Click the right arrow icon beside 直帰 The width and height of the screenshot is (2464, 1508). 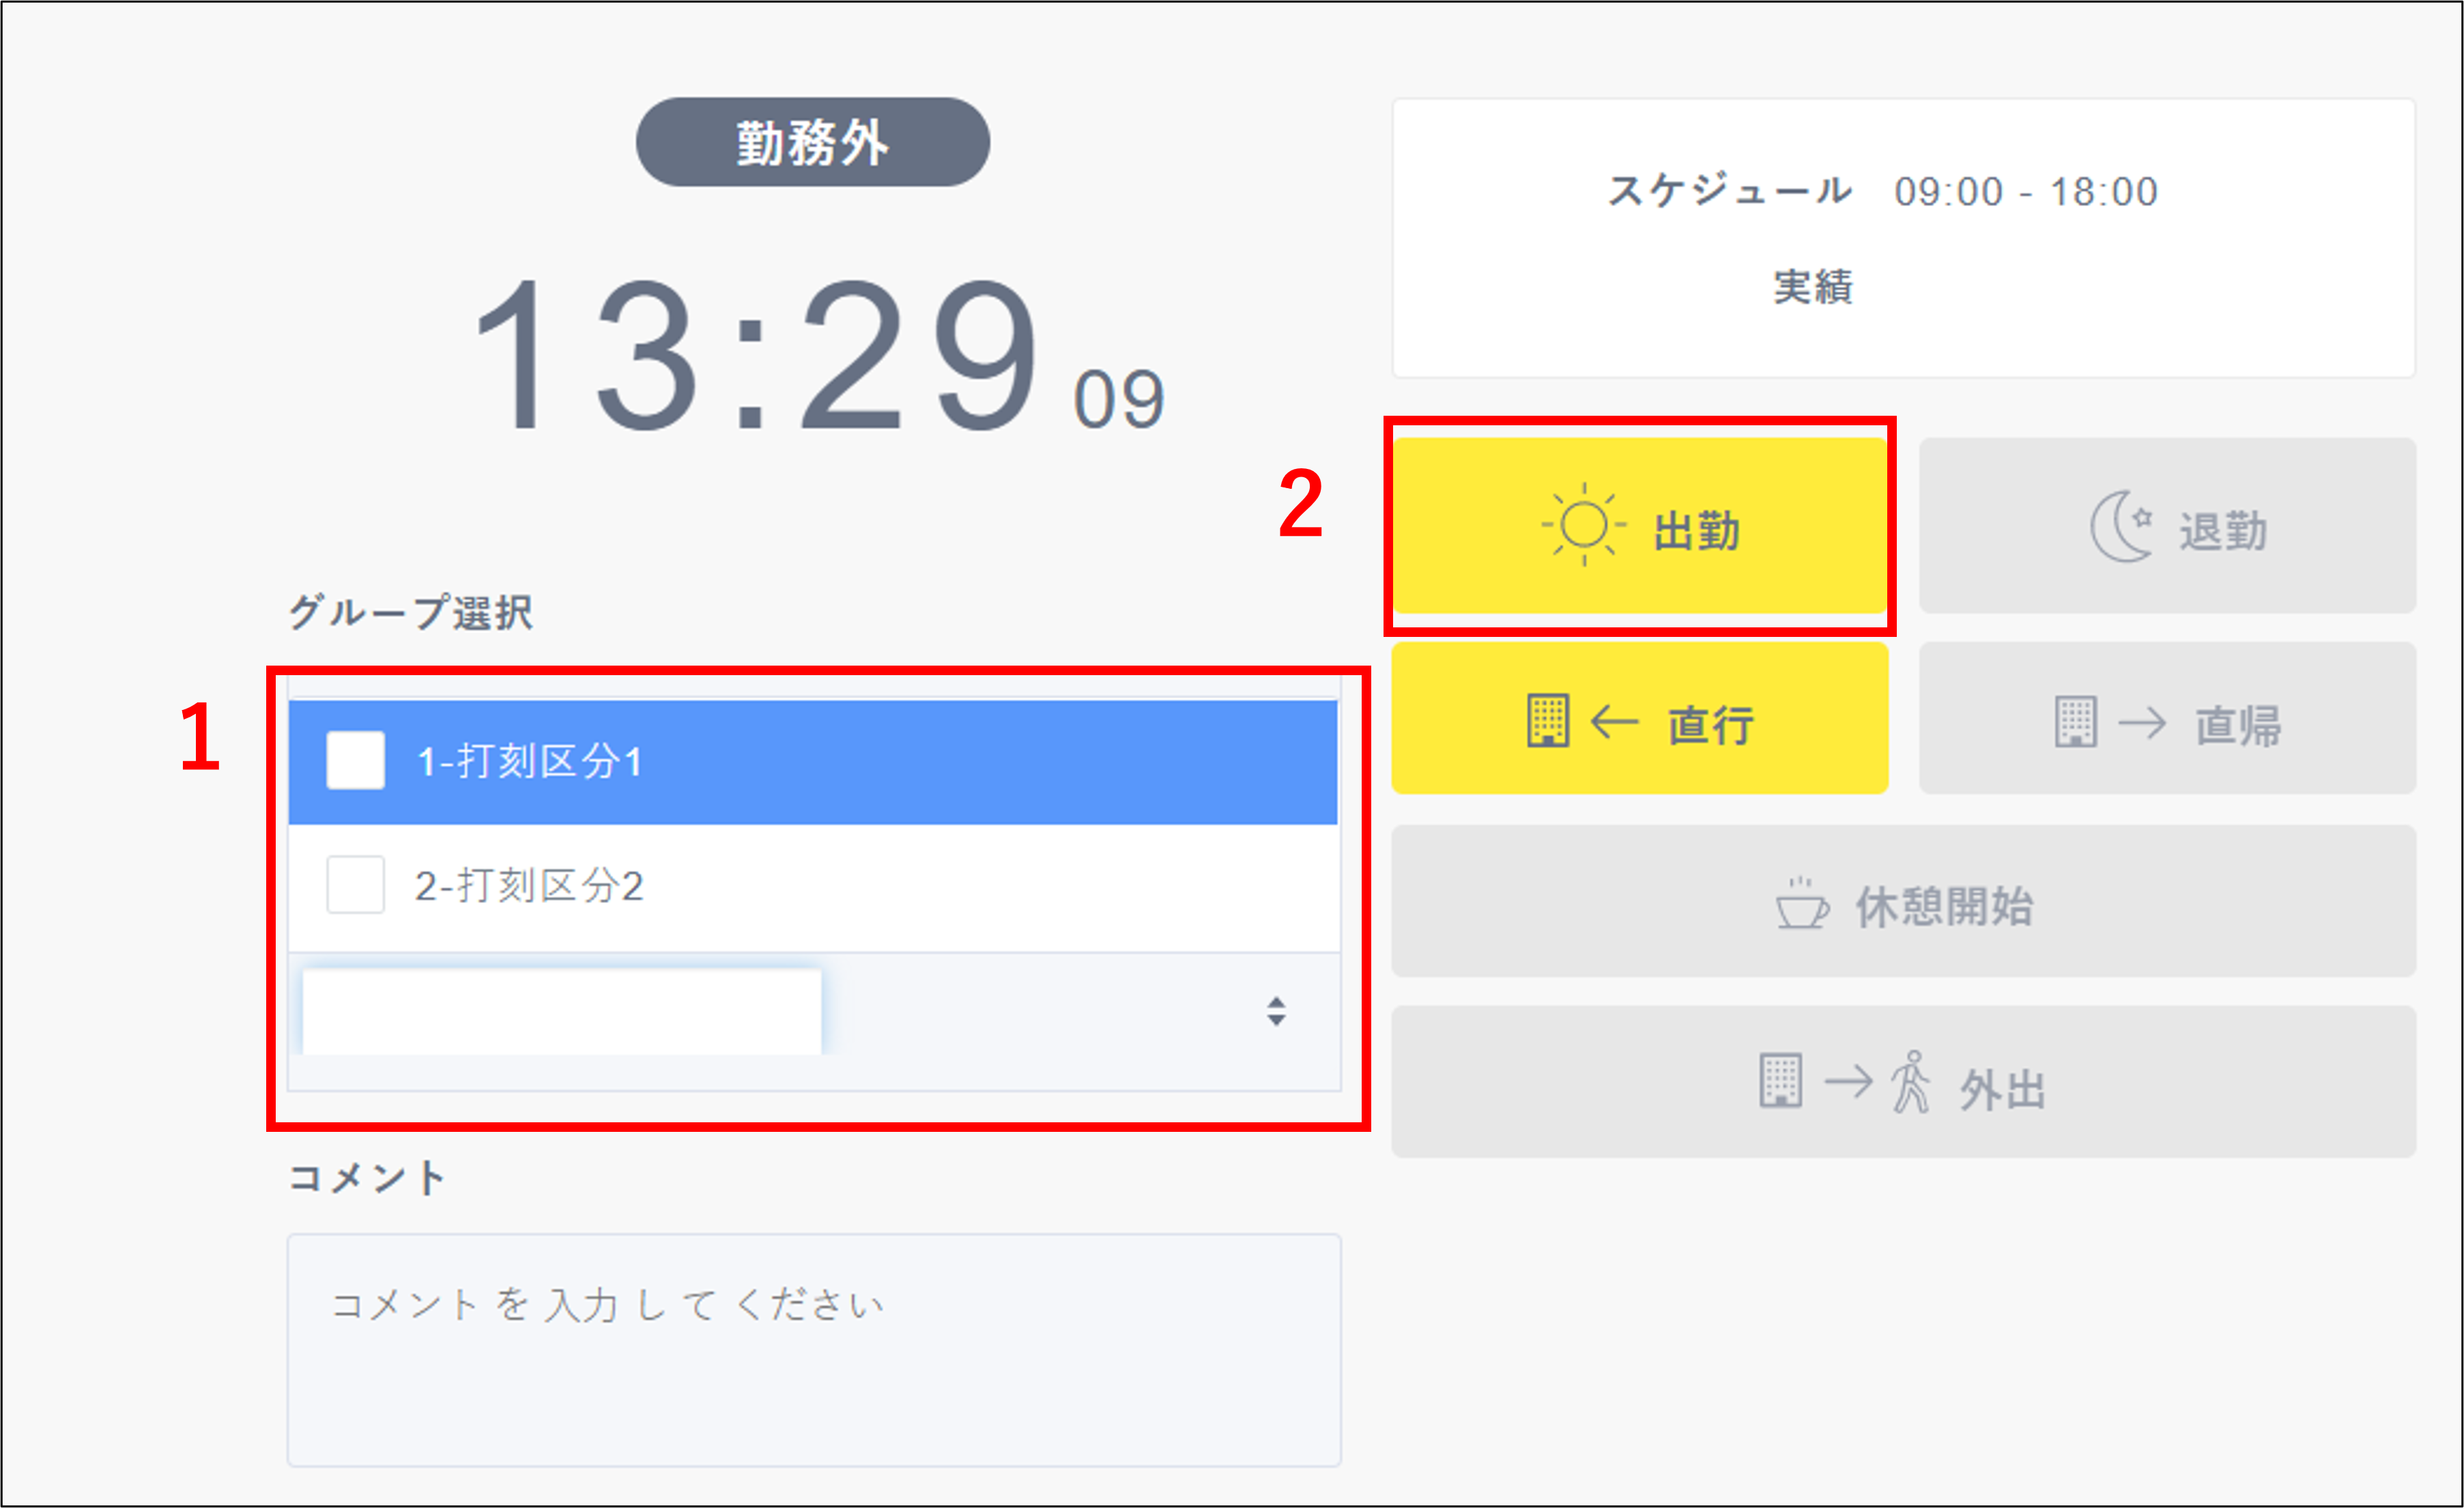pos(2142,722)
